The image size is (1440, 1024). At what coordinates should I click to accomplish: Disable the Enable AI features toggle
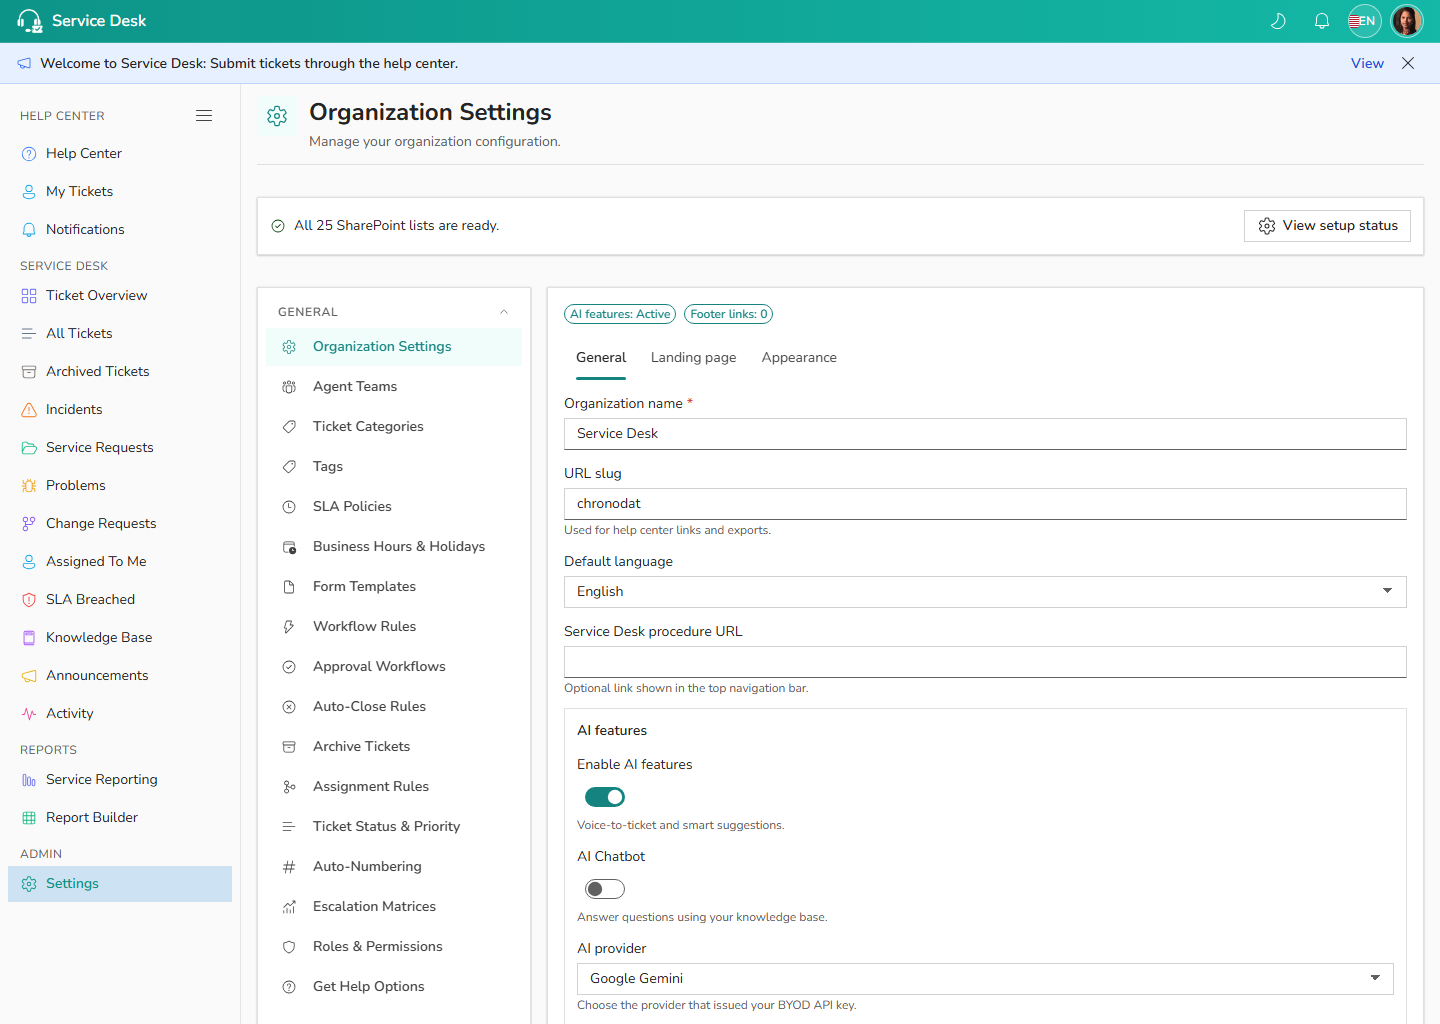tap(605, 797)
